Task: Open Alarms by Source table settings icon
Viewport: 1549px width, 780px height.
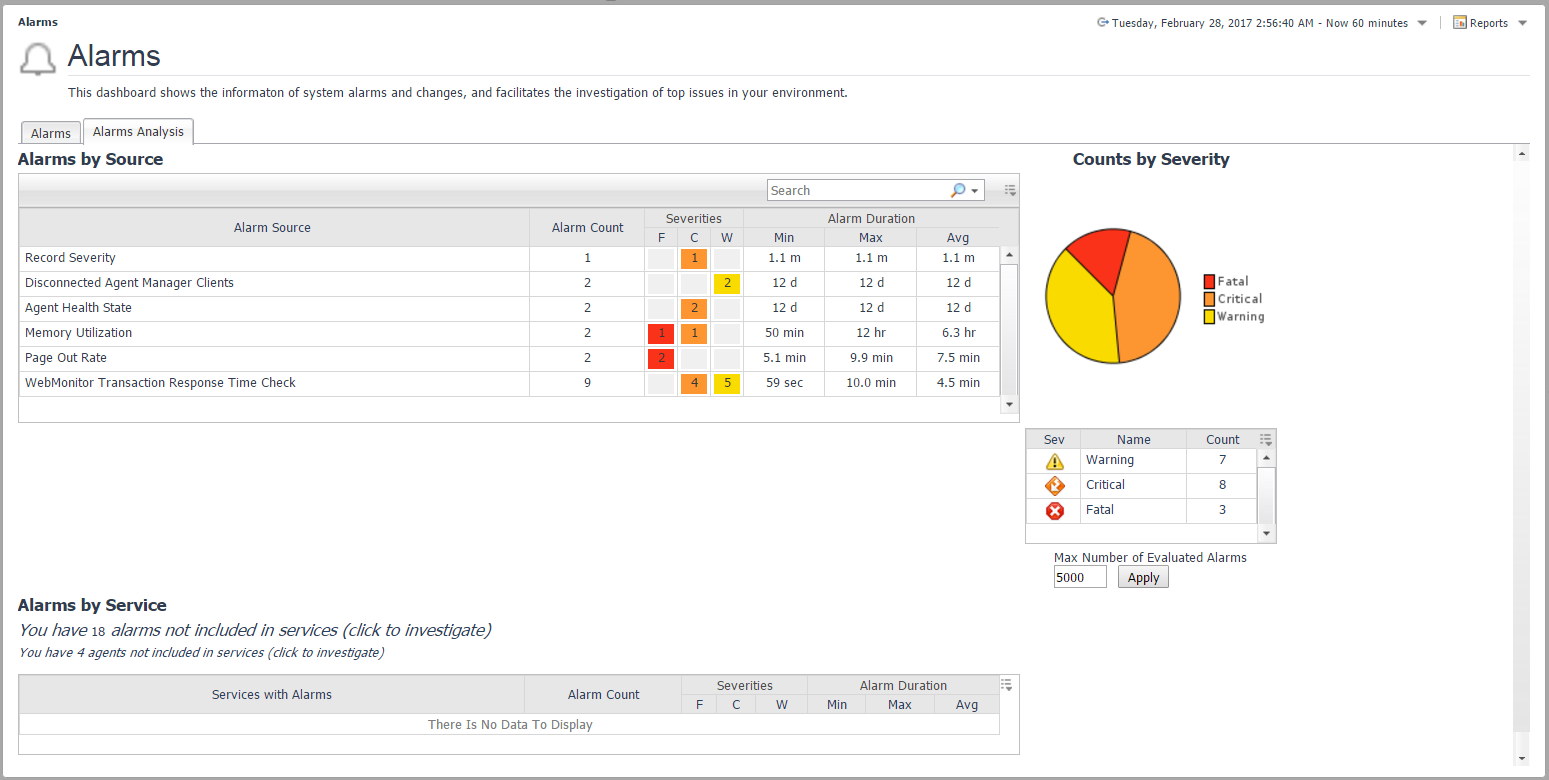Action: pos(1010,190)
